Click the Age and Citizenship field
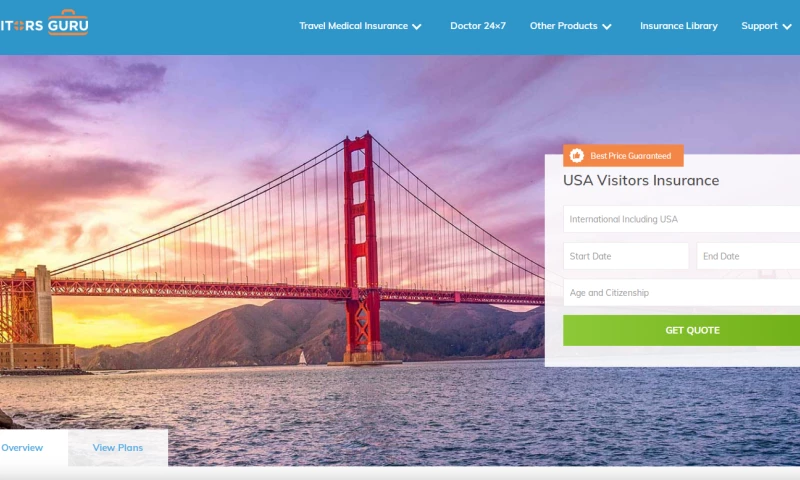800x480 pixels. tap(682, 293)
